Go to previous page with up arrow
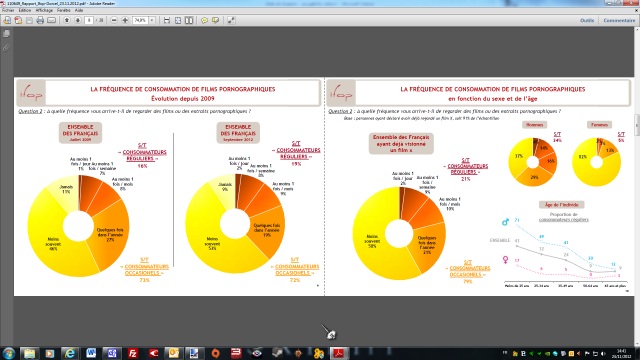The width and height of the screenshot is (640, 360). pyautogui.click(x=67, y=20)
